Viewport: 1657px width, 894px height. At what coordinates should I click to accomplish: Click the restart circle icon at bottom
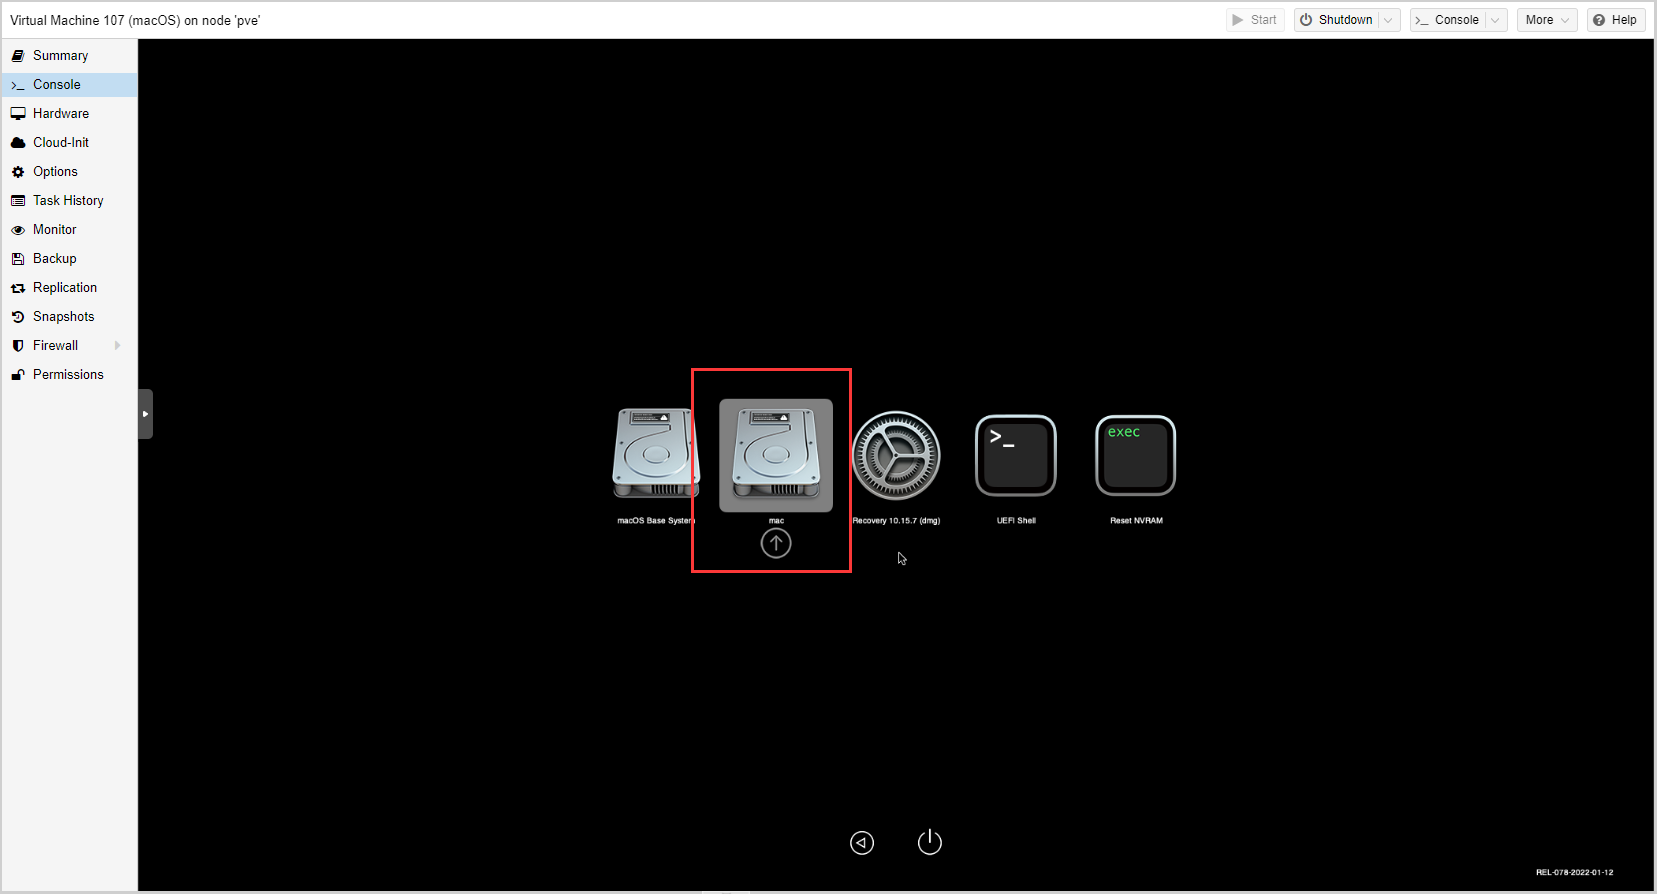coord(862,843)
